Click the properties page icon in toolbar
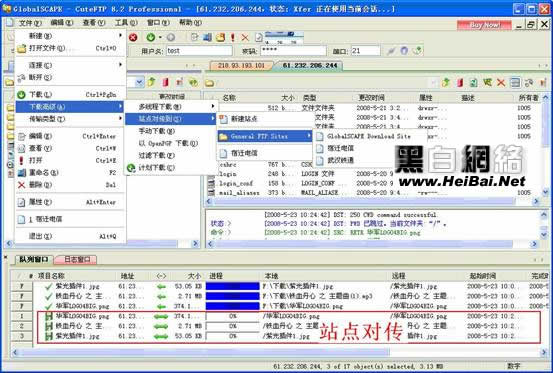Screen dimensions: 553x373 coord(259,37)
